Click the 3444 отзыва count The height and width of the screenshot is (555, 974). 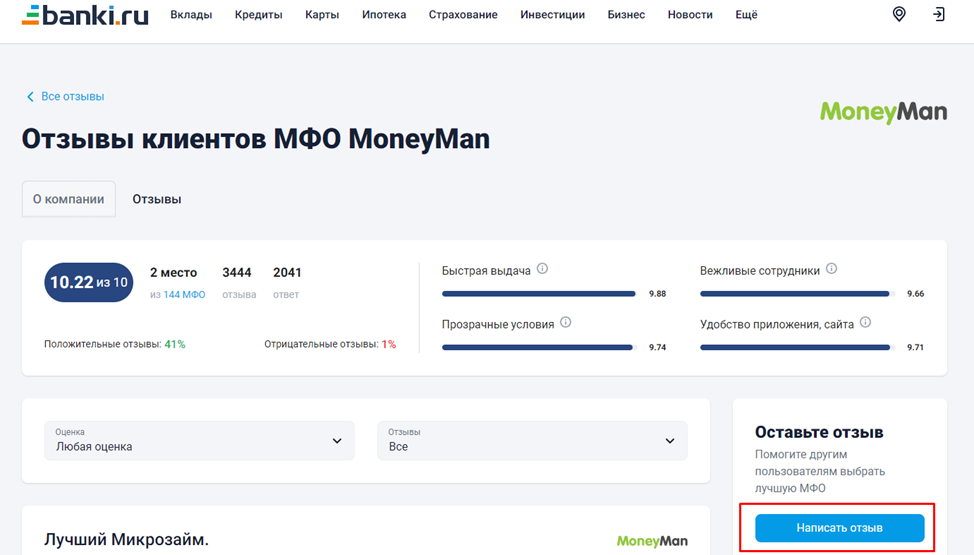[x=239, y=282]
